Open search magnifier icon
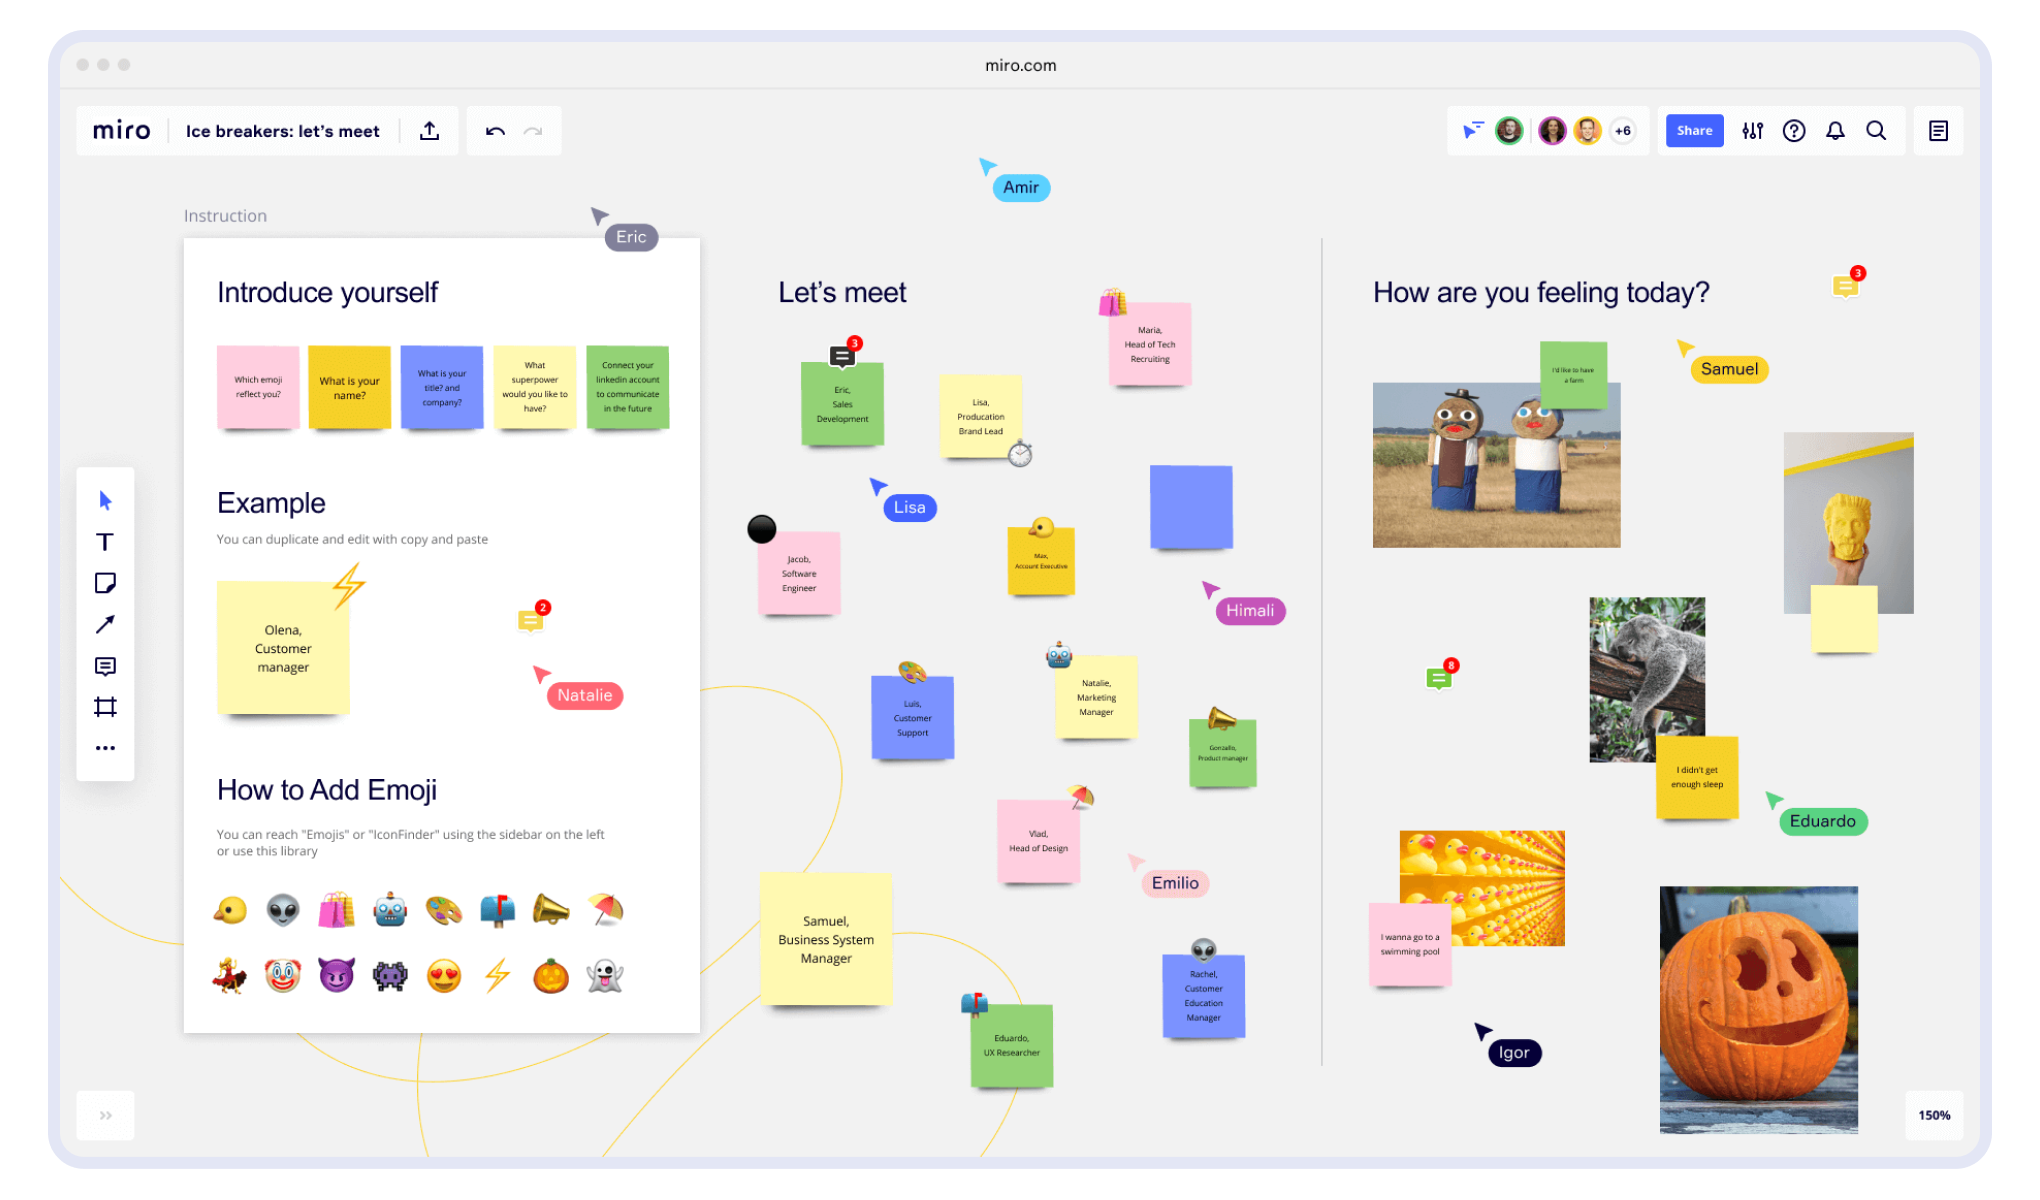This screenshot has width=2040, height=1200. [x=1876, y=131]
